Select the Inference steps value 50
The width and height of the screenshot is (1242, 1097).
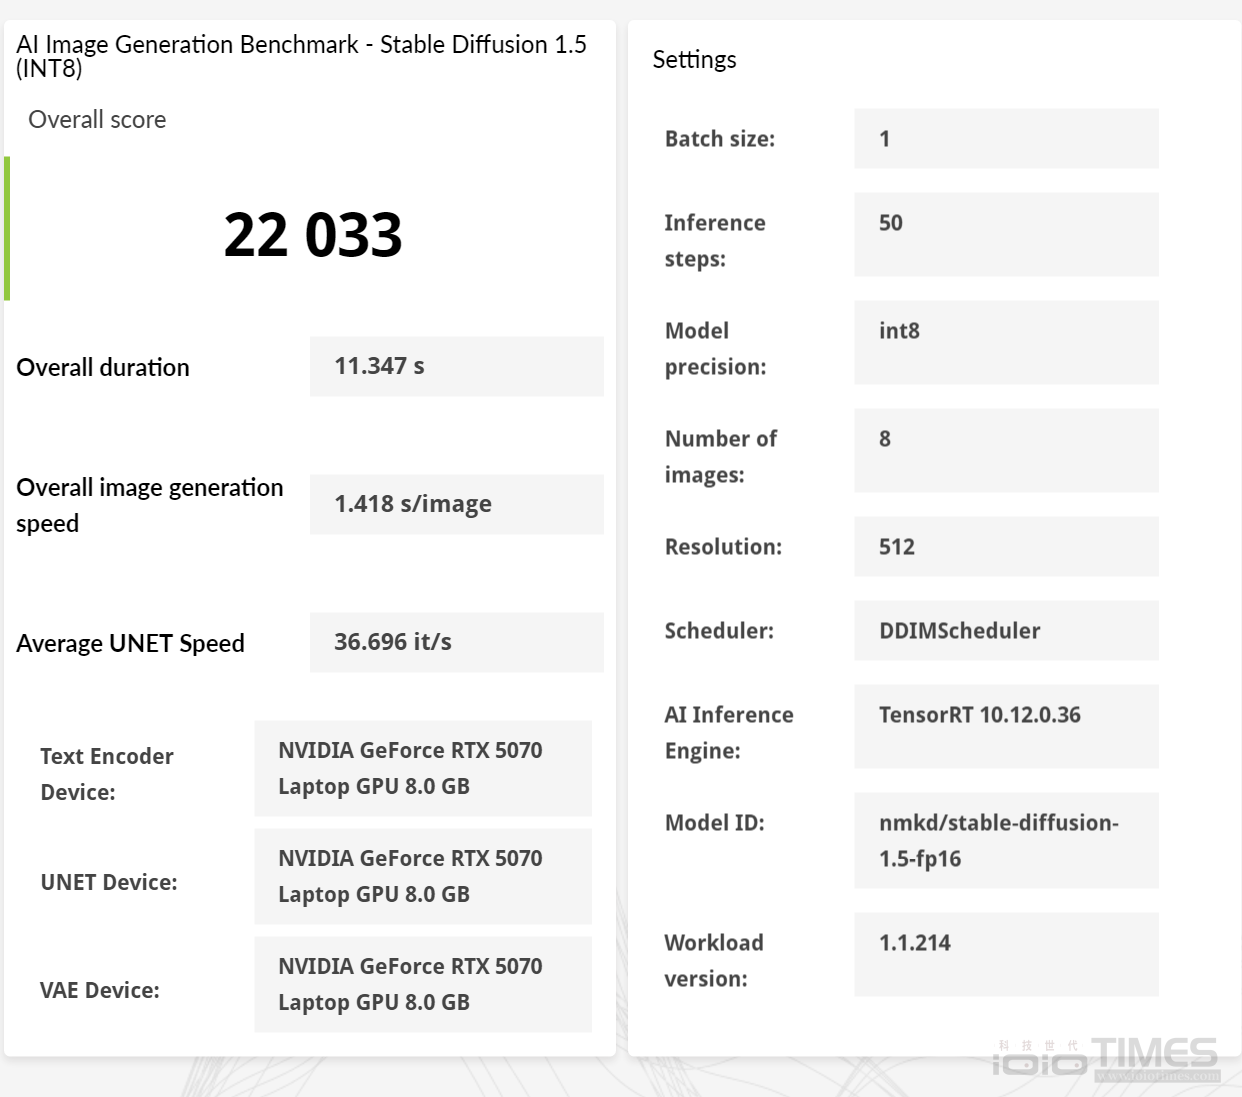[1006, 234]
